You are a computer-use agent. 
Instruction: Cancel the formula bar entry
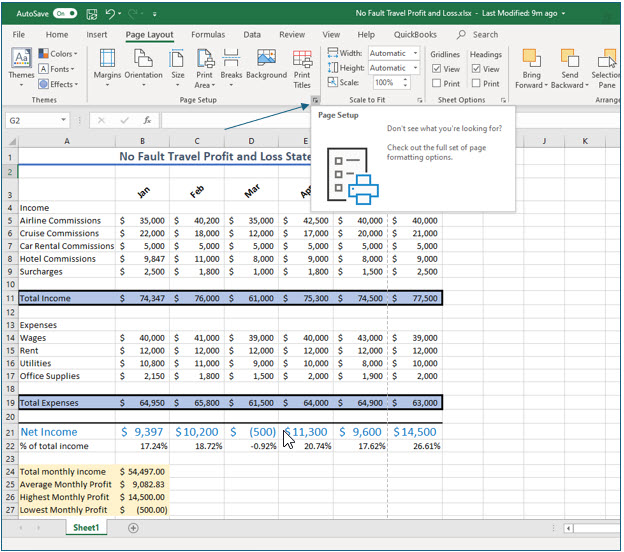[x=101, y=120]
